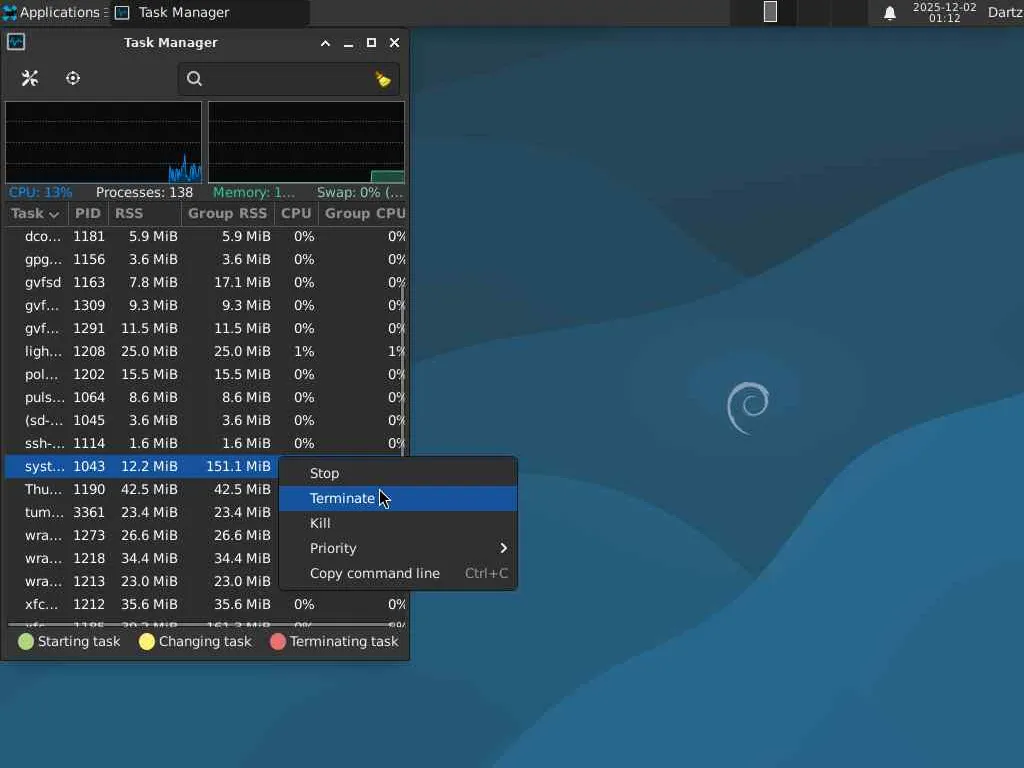Select the ssh-... process row PID 1114
Image resolution: width=1024 pixels, height=768 pixels.
tap(206, 443)
